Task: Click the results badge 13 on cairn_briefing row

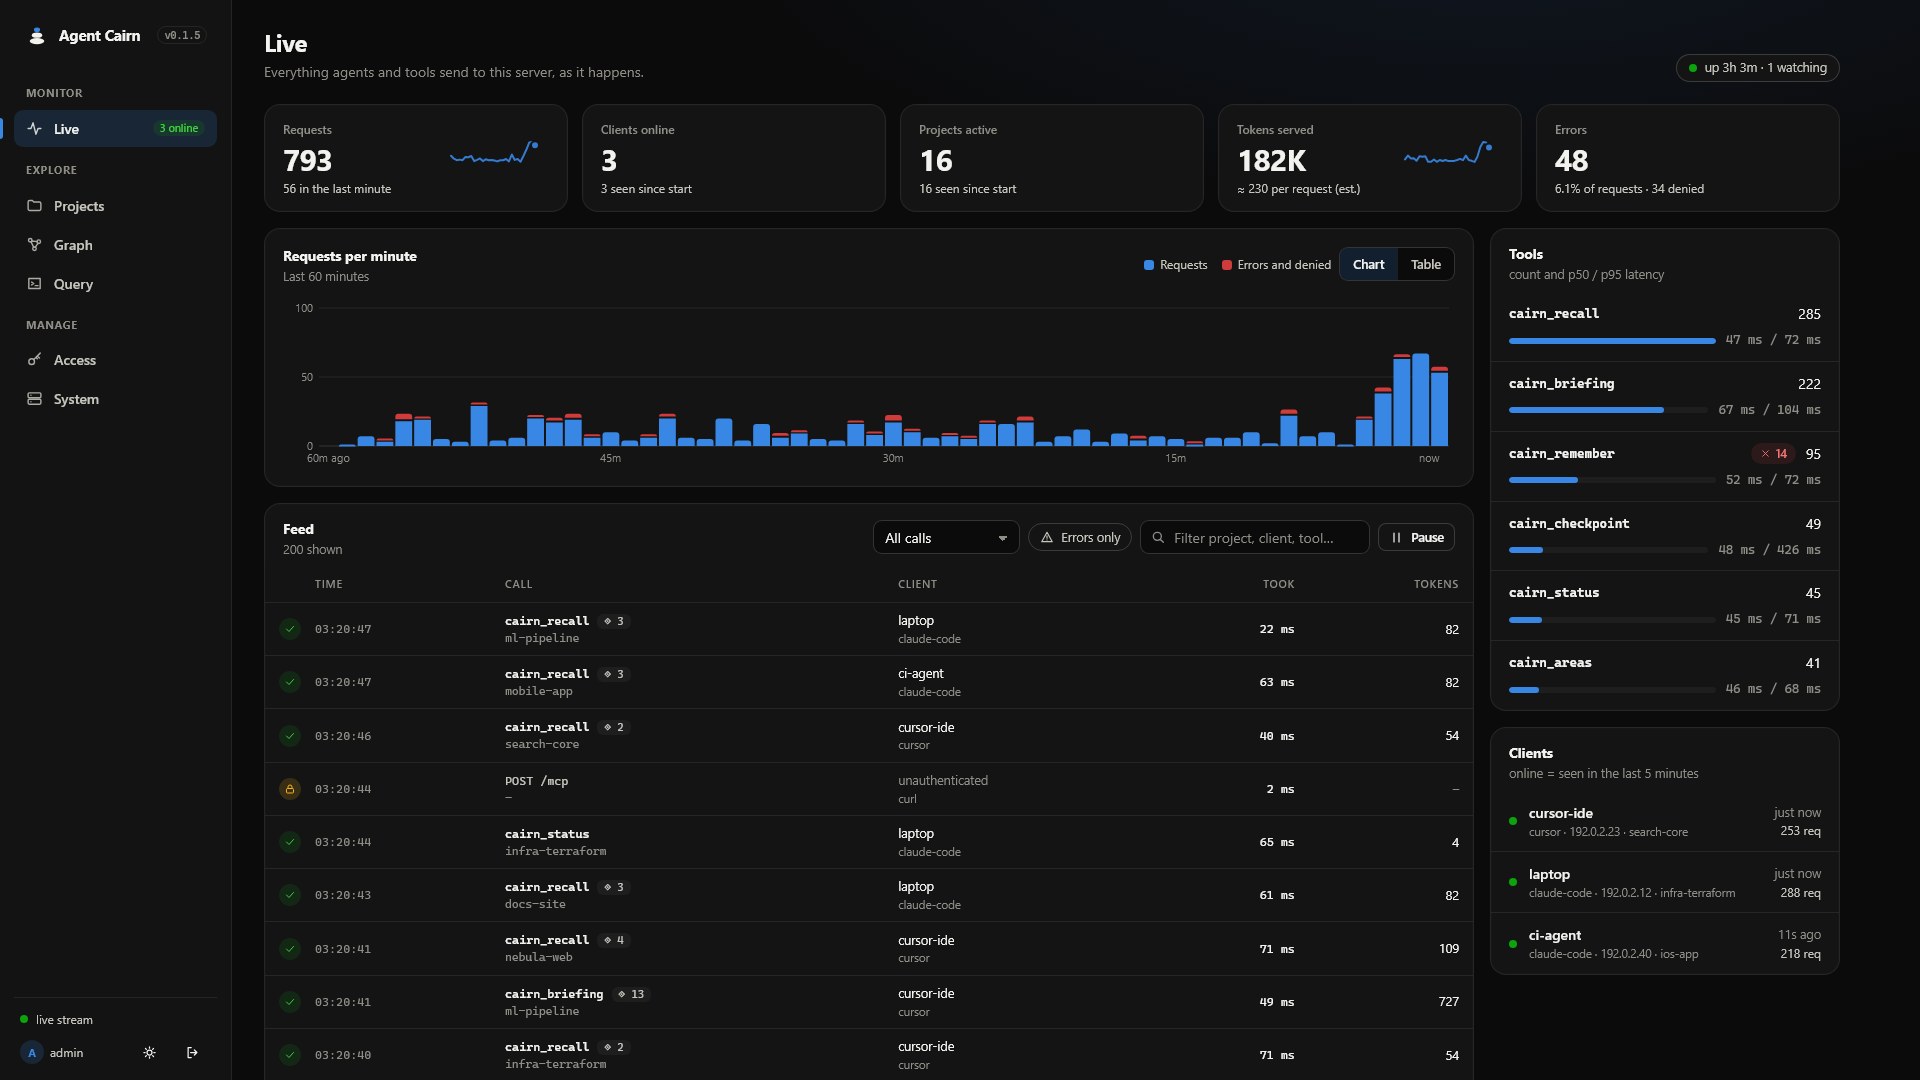Action: point(631,994)
